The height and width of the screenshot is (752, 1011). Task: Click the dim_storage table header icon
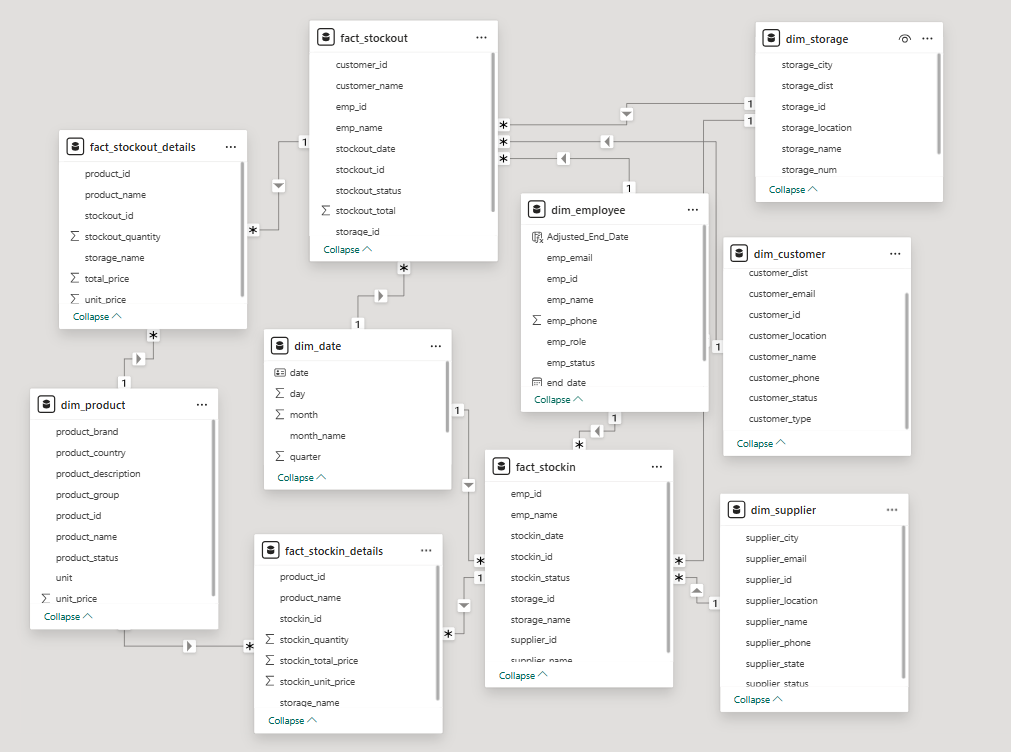tap(771, 39)
